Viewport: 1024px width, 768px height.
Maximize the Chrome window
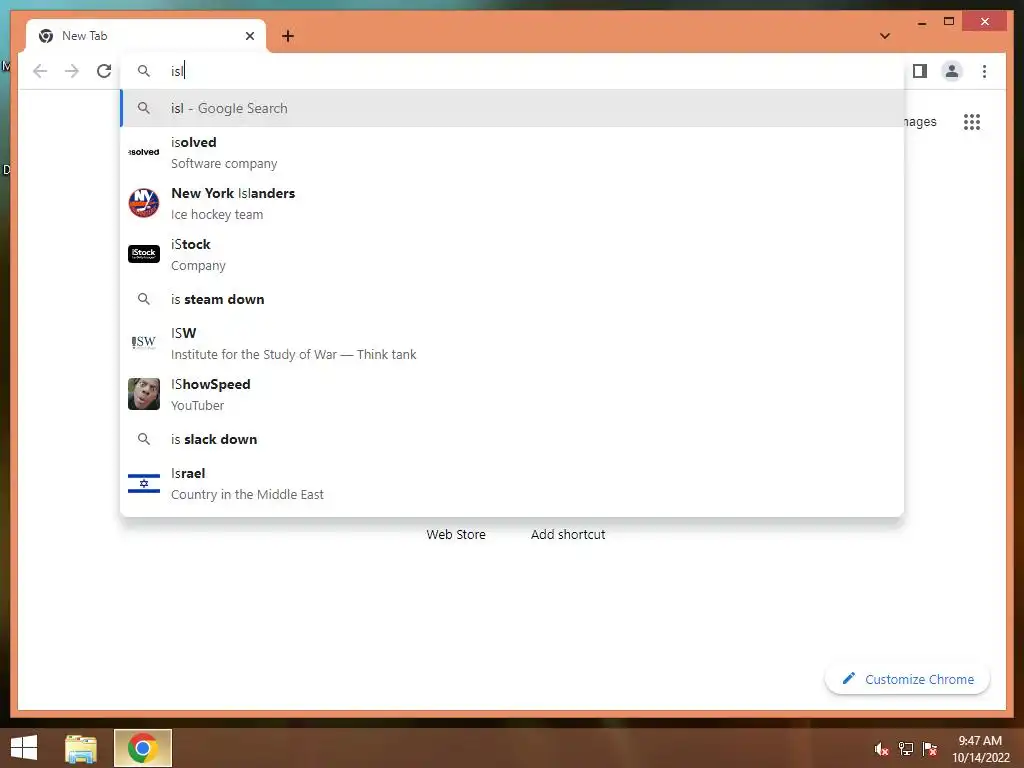tap(949, 22)
